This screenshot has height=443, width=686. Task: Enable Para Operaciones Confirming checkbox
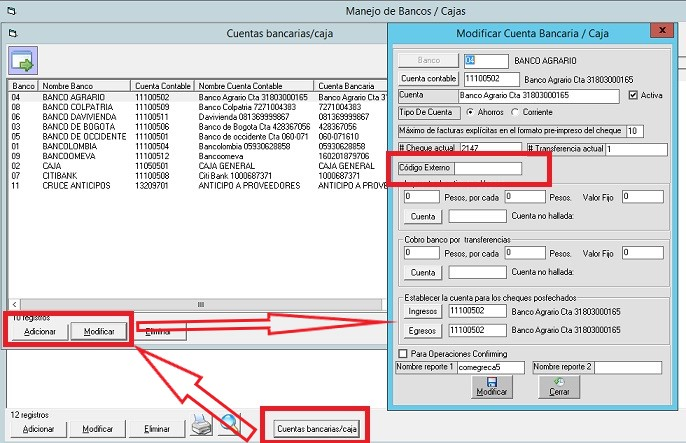403,354
